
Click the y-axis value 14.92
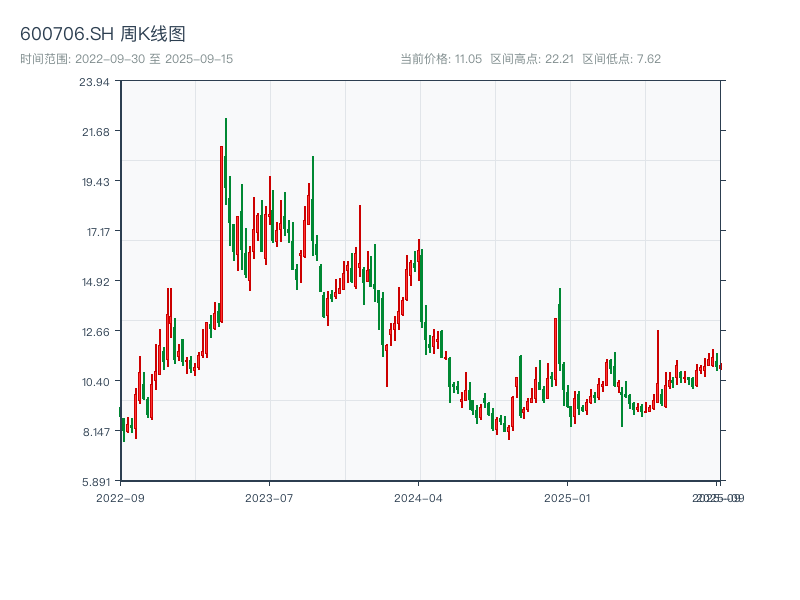(96, 282)
